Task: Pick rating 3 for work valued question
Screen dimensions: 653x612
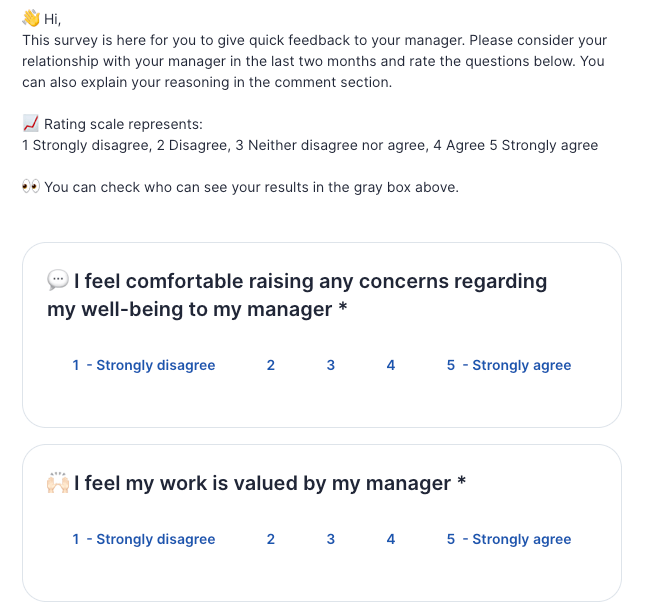Action: 330,539
